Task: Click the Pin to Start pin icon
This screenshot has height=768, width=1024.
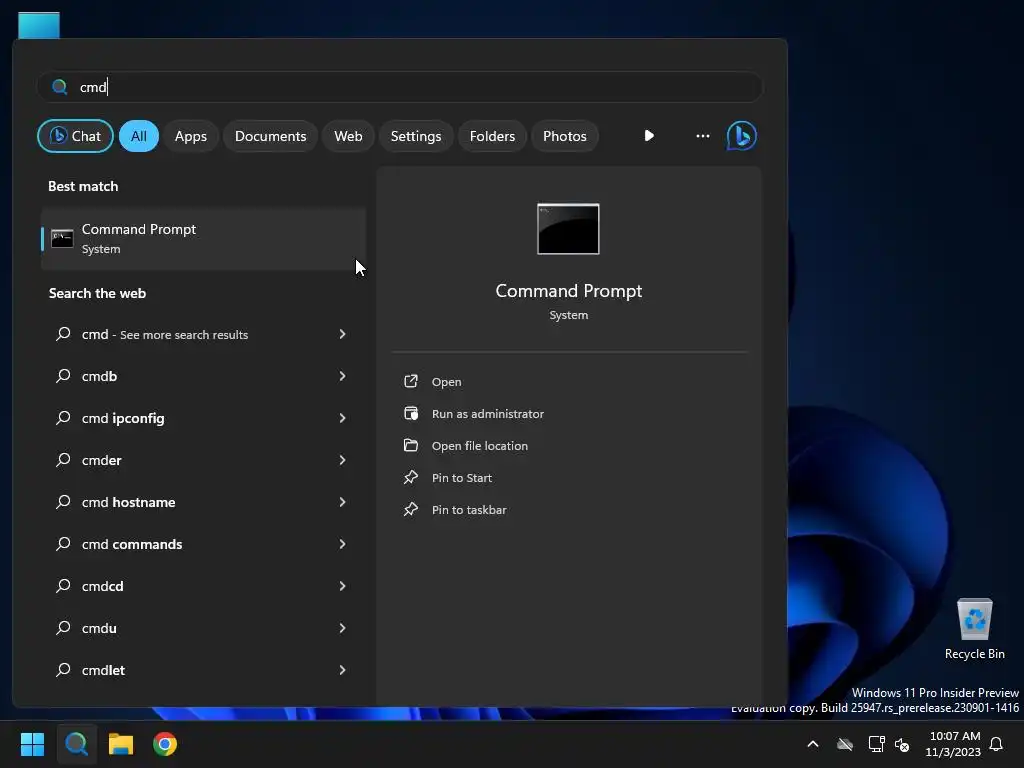Action: tap(411, 477)
